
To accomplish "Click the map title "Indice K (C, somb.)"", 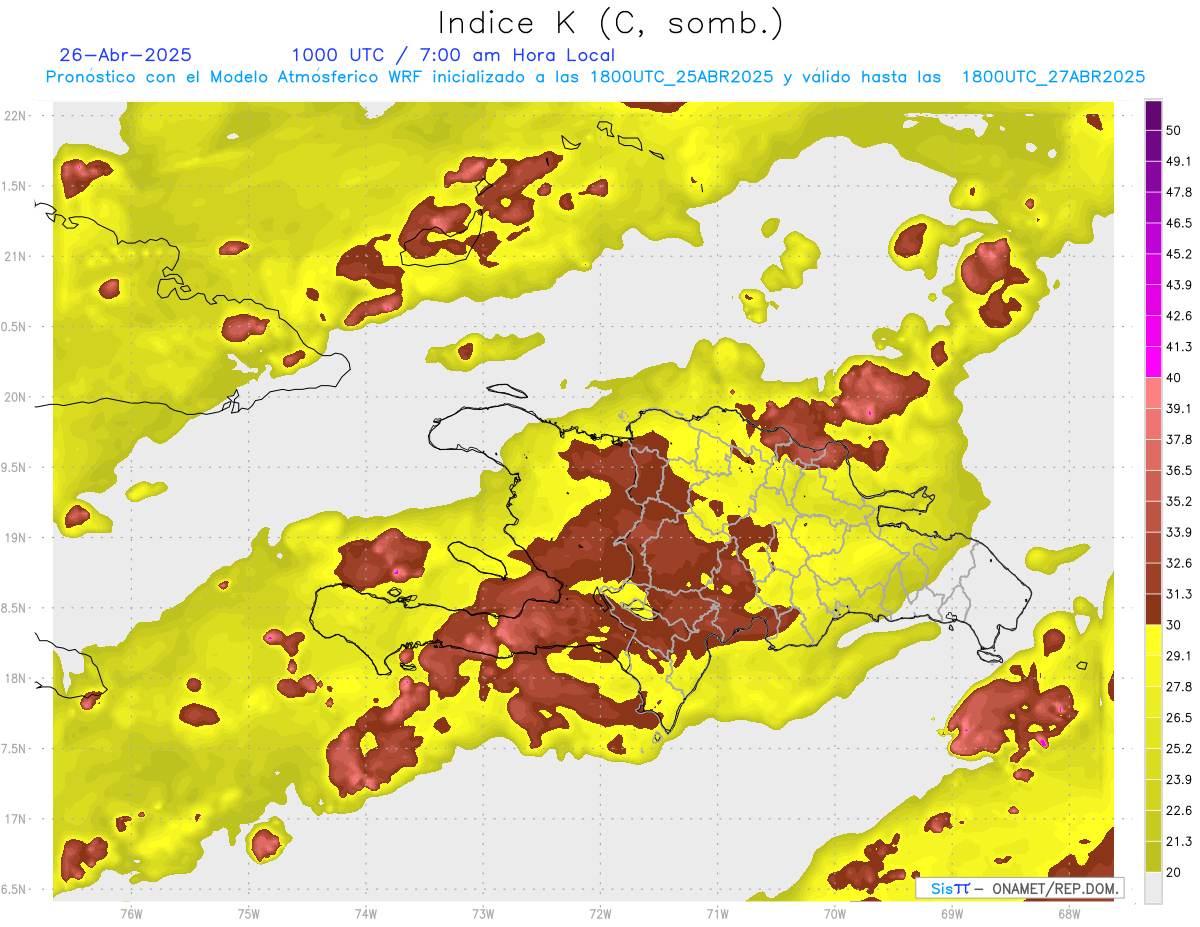I will point(610,23).
